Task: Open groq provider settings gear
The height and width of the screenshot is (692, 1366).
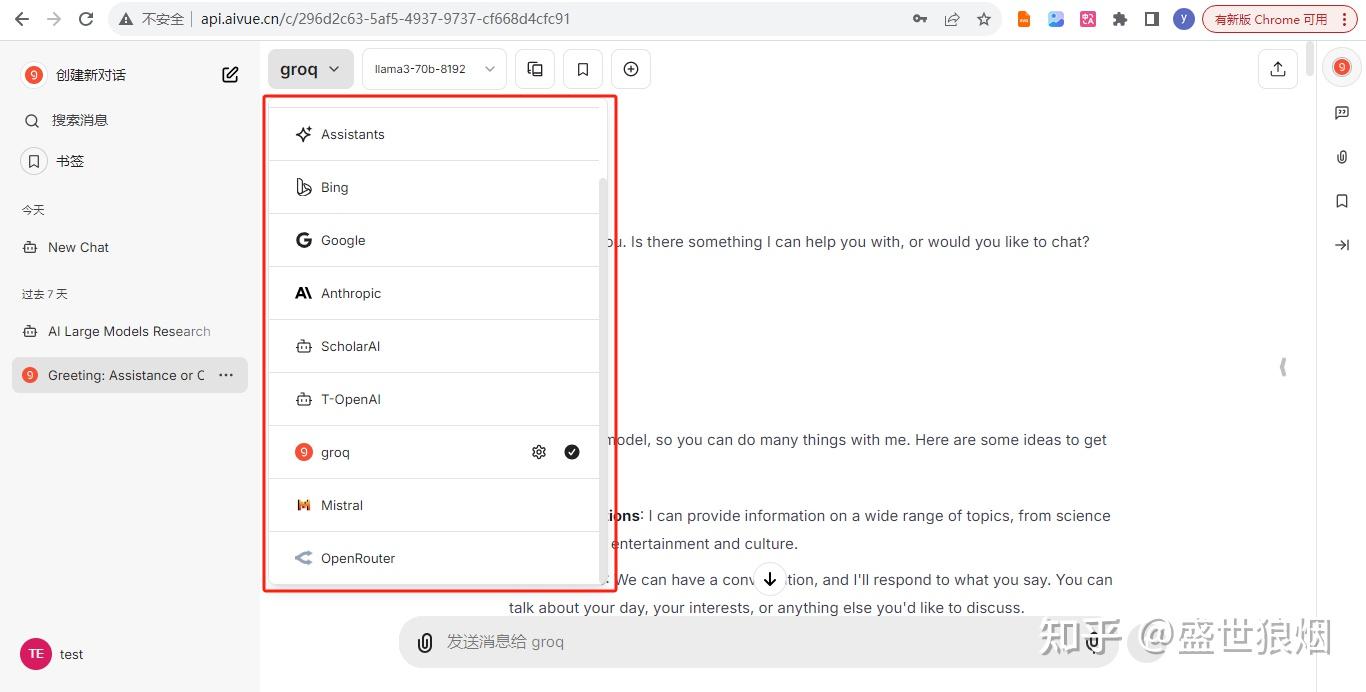Action: pyautogui.click(x=539, y=452)
